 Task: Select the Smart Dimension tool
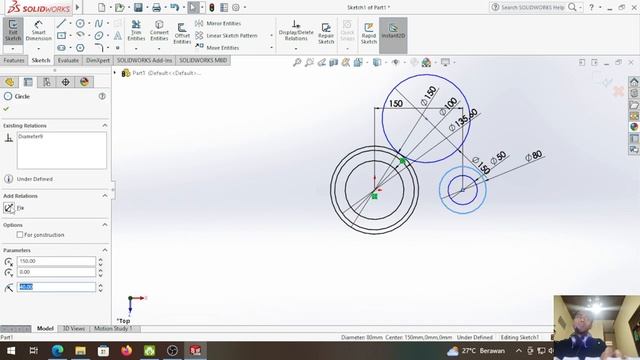(38, 31)
